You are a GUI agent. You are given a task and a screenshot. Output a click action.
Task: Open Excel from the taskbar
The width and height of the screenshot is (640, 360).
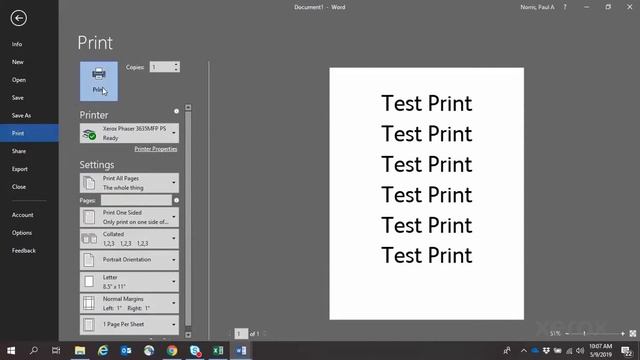(x=218, y=350)
